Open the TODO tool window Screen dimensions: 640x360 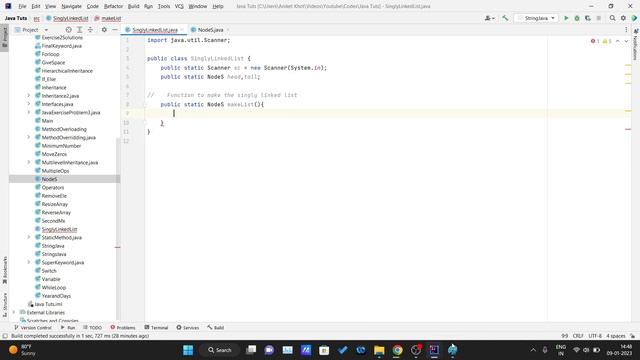(x=92, y=327)
